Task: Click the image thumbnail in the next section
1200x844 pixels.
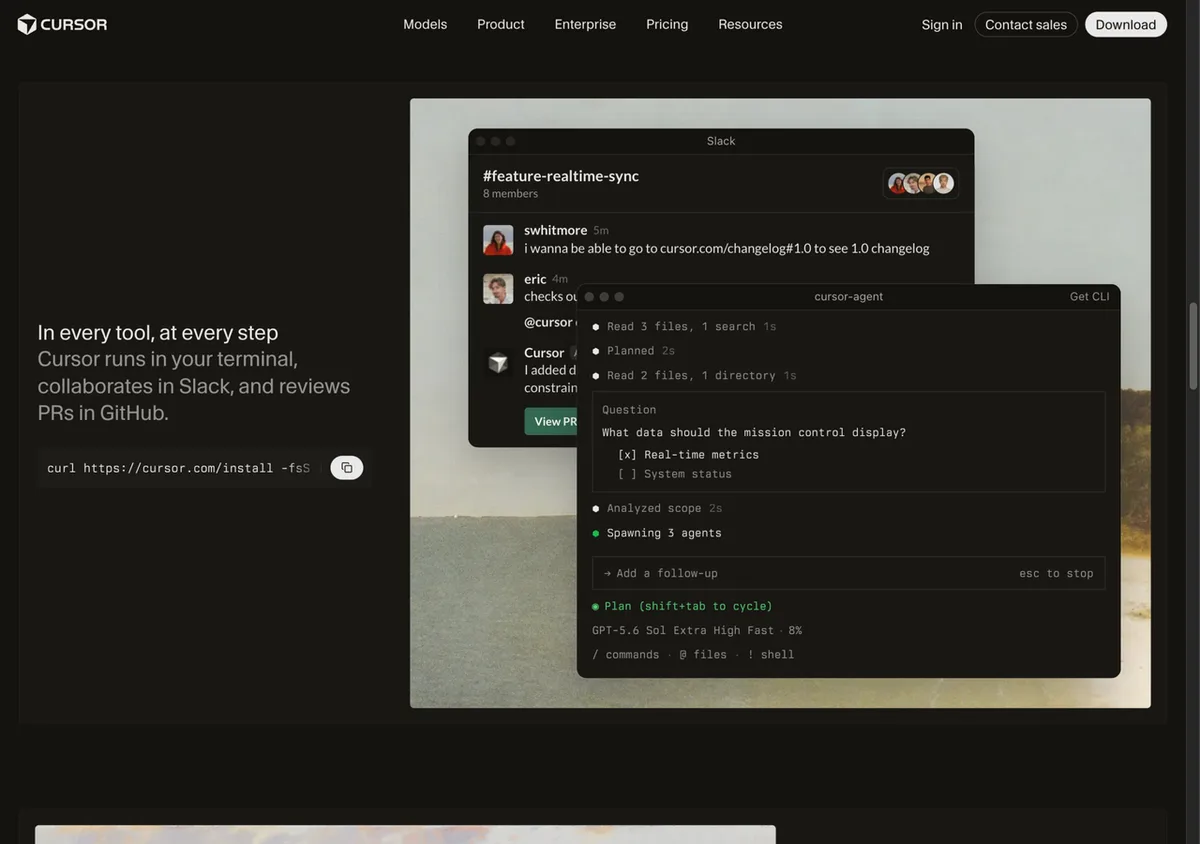Action: coord(405,834)
